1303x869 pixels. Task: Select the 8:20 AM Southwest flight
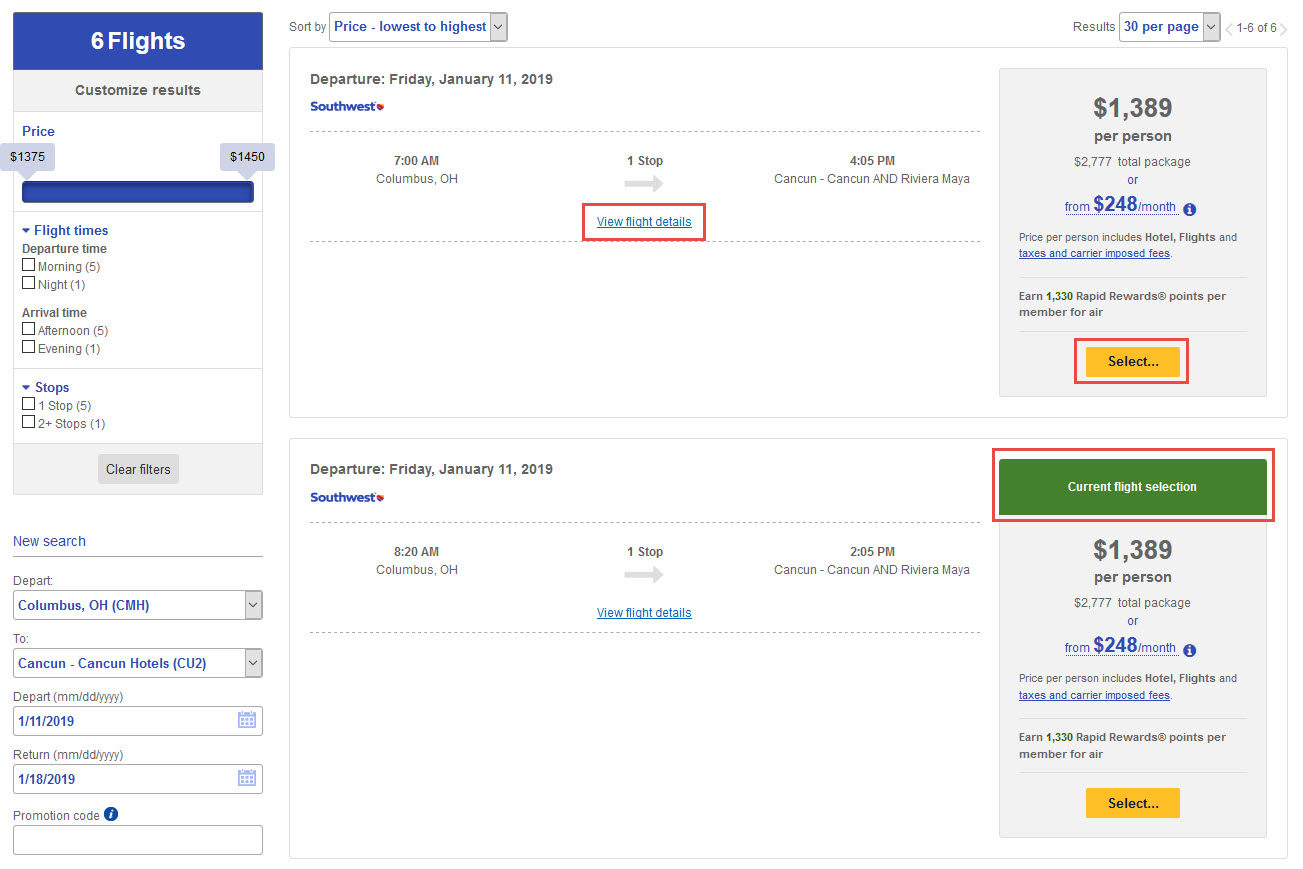(x=1132, y=803)
